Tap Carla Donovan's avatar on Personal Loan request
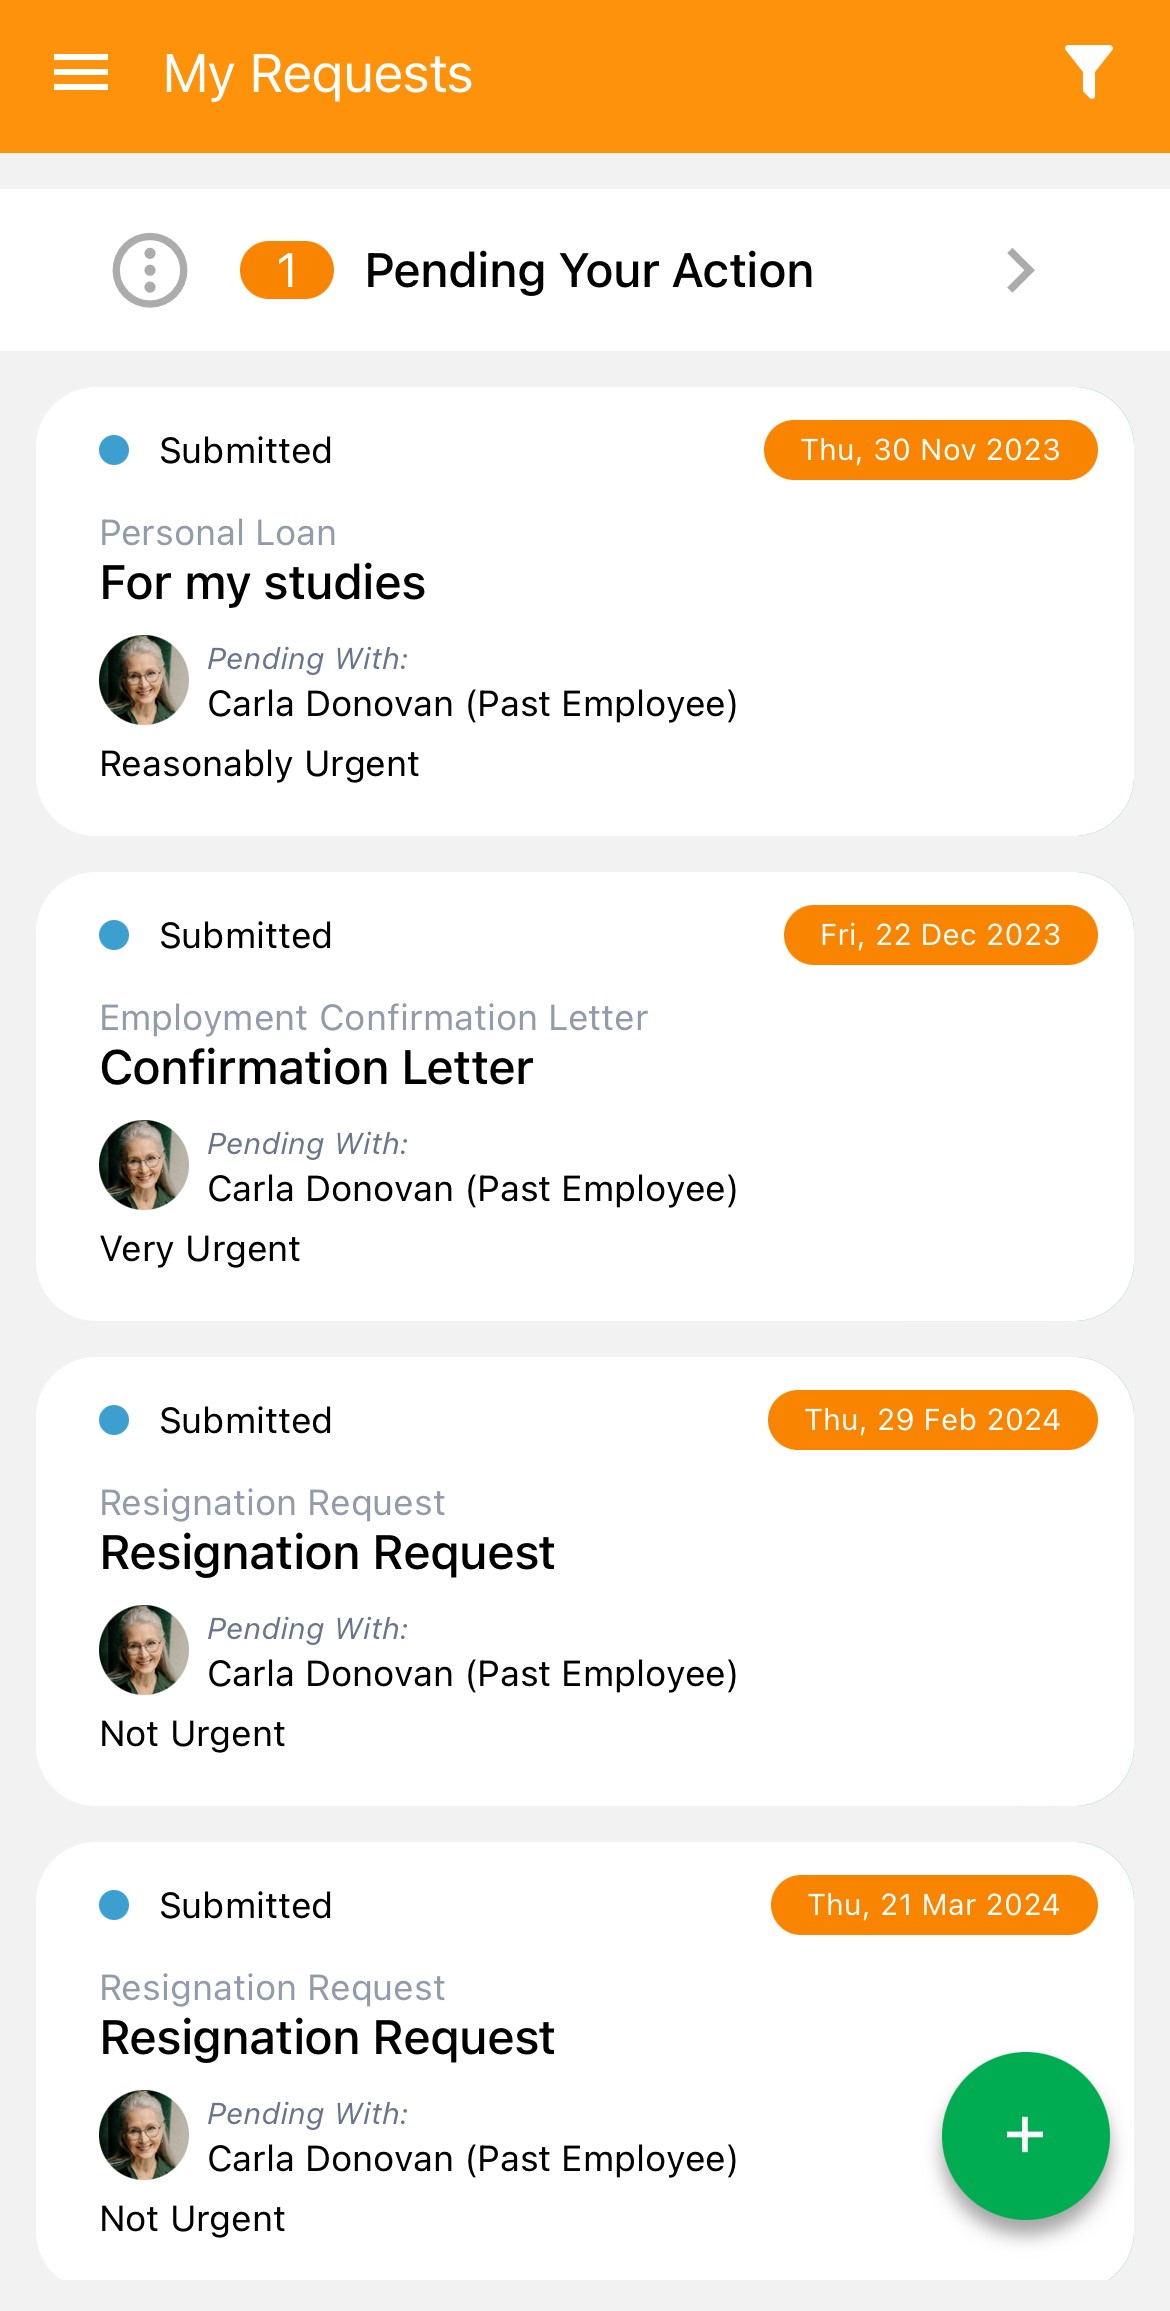This screenshot has height=2311, width=1170. coord(144,680)
